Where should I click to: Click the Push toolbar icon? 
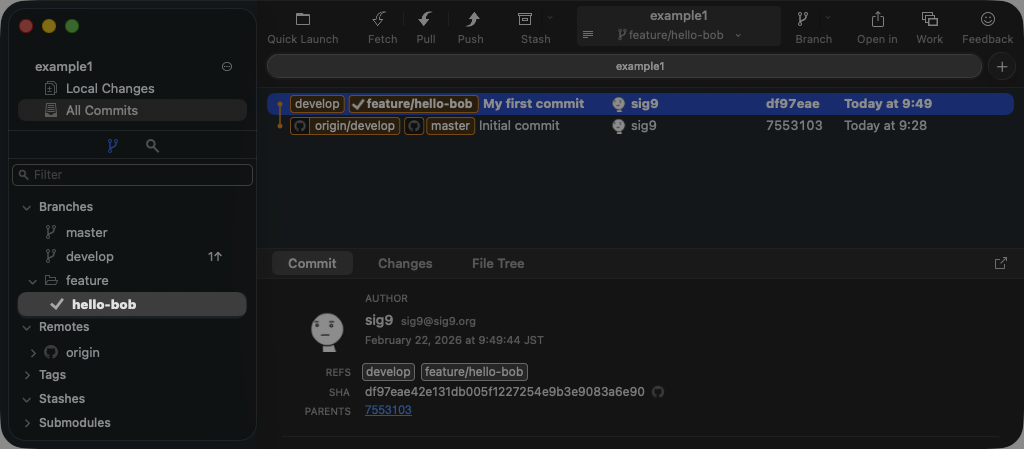click(471, 20)
